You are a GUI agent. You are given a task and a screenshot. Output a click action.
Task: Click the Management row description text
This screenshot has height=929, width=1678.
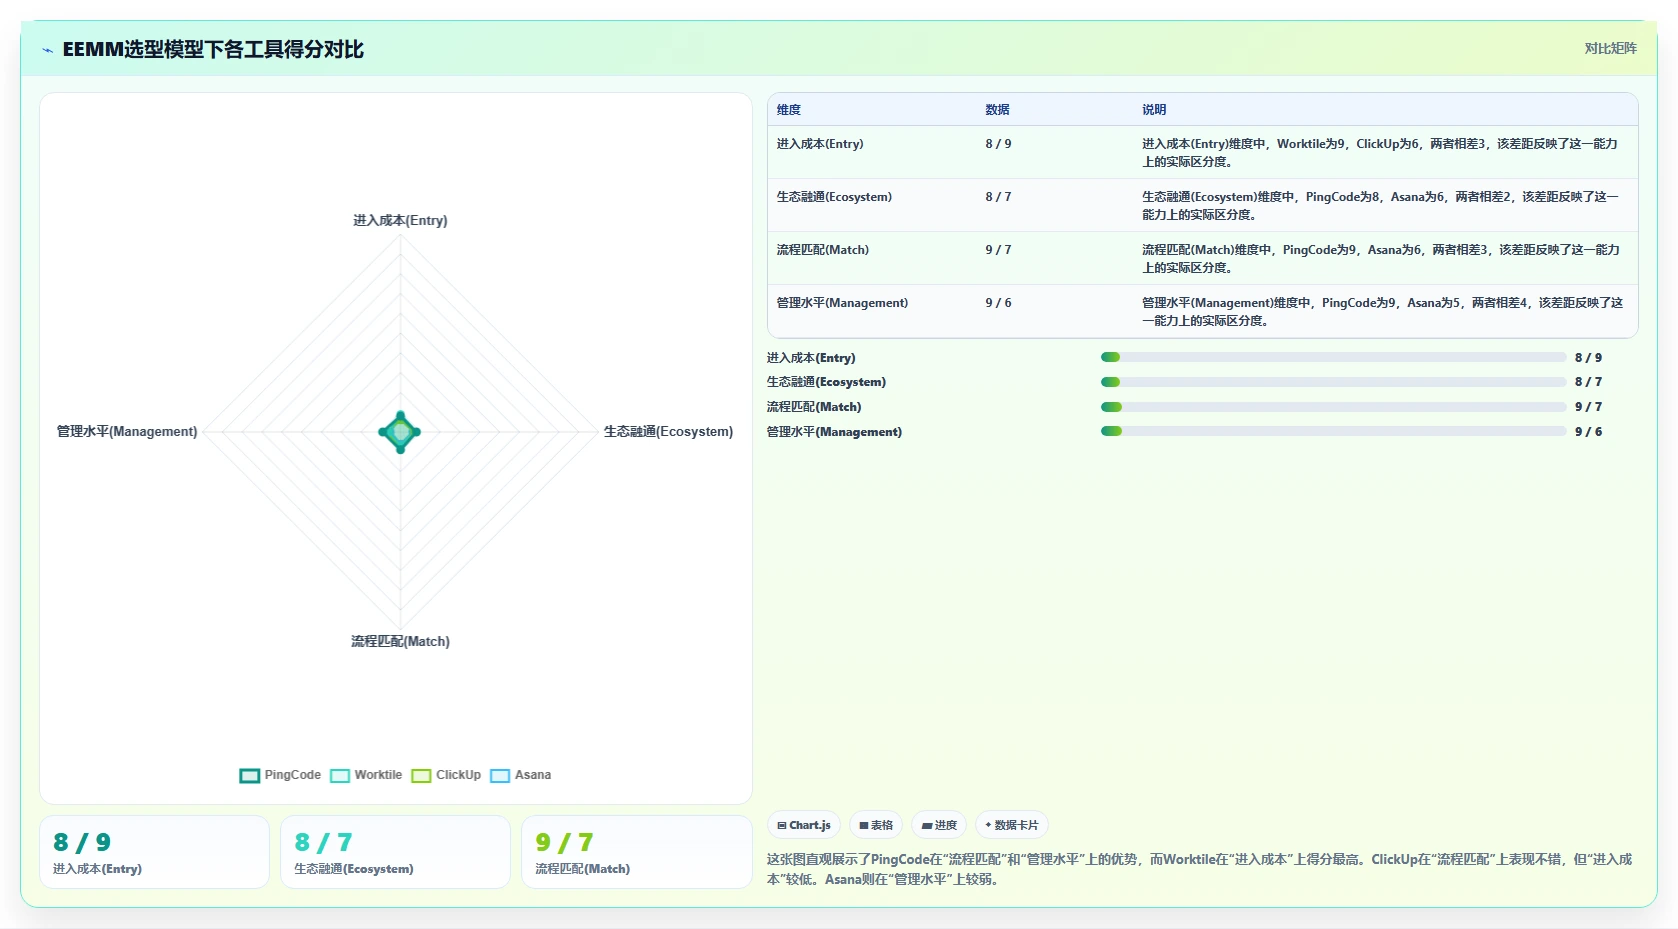click(1382, 312)
